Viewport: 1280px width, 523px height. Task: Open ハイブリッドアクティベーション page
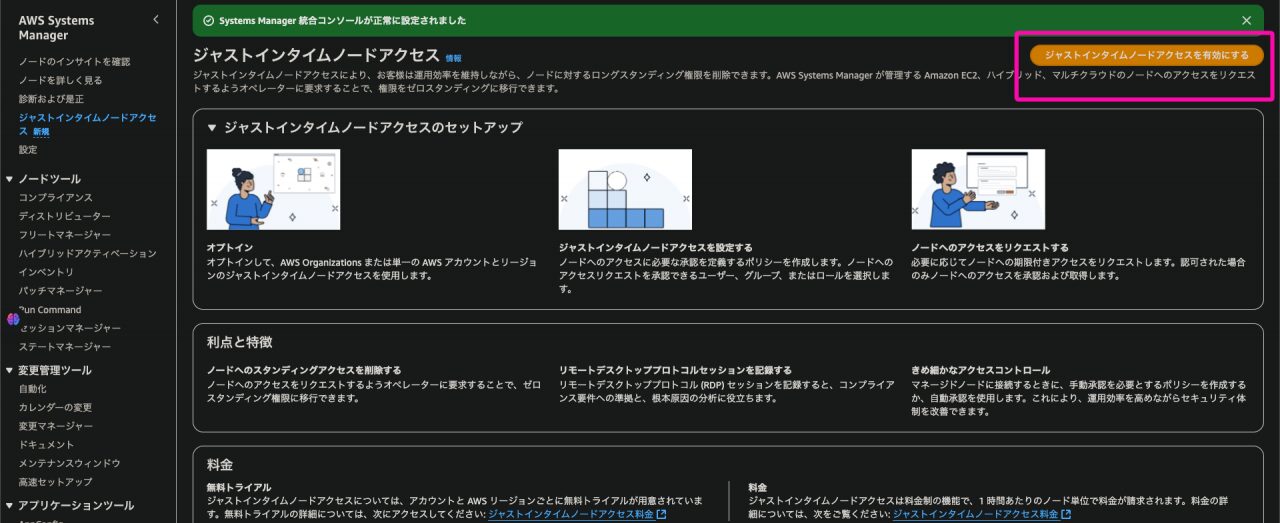[x=87, y=254]
